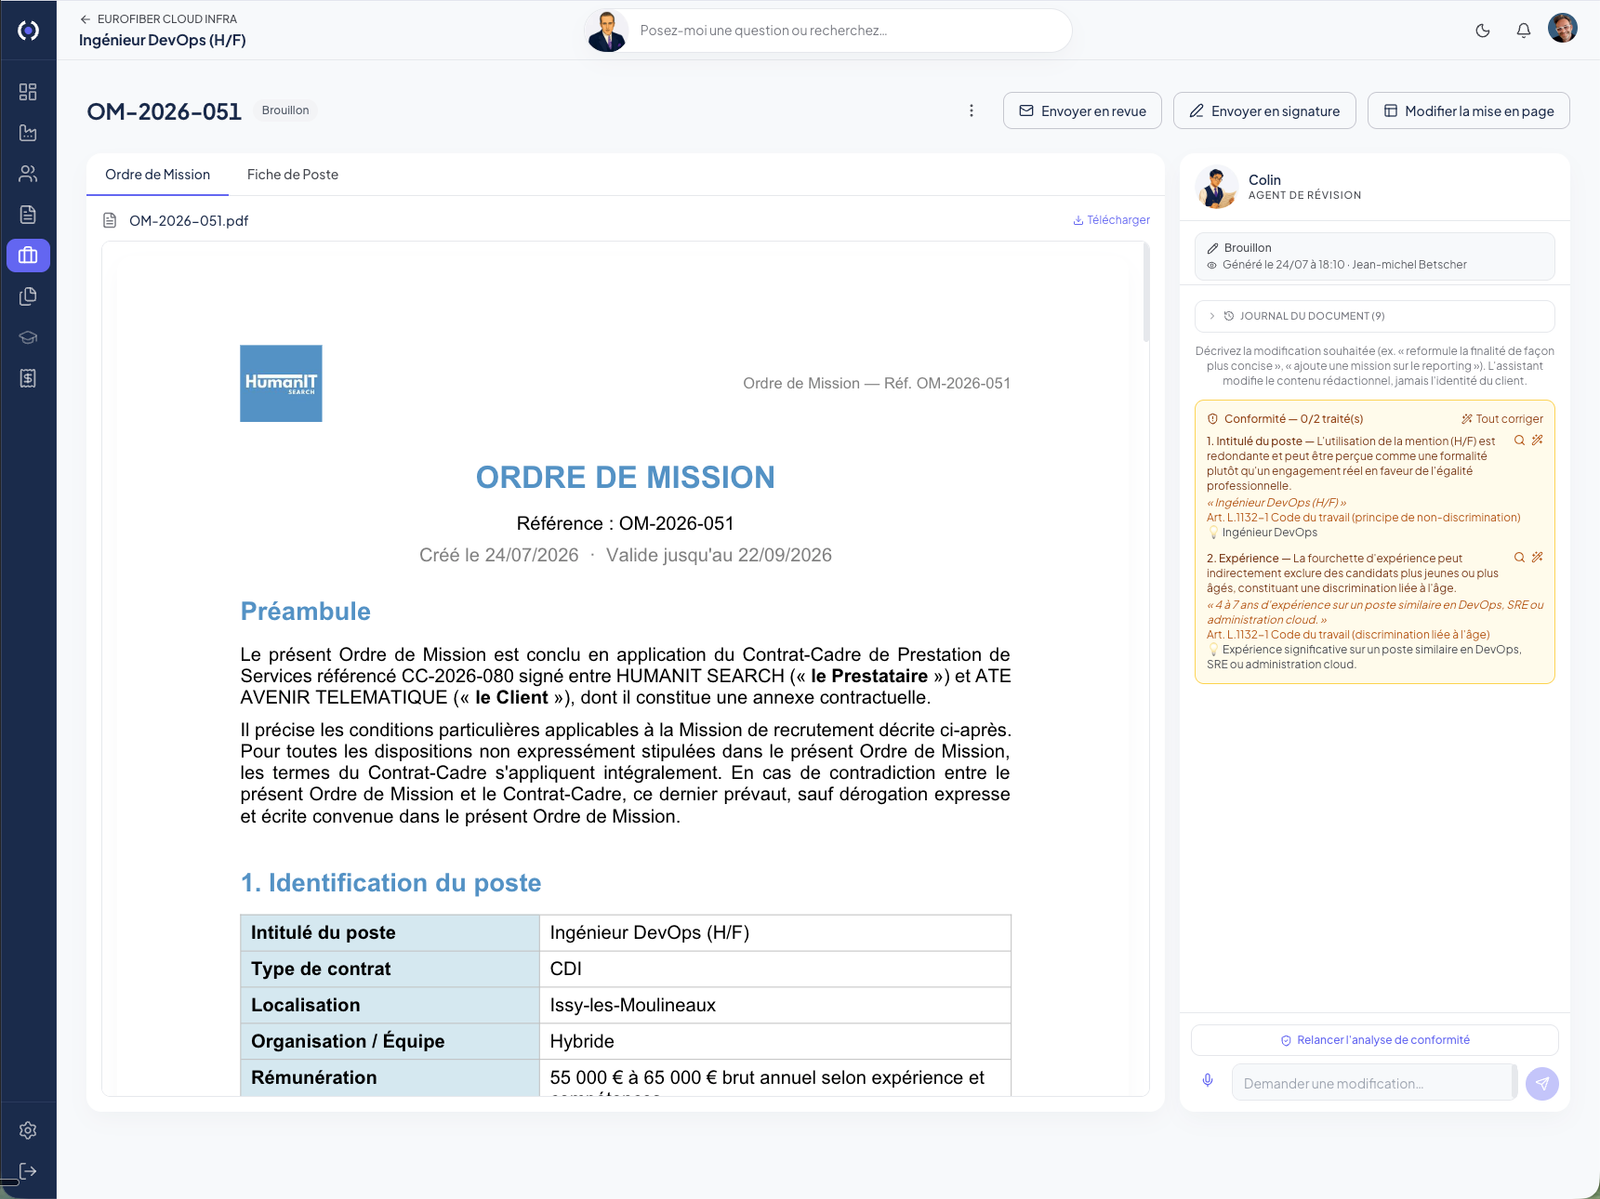Screen dimensions: 1600x1199
Task: Switch to Fiche de Poste tab
Action: (292, 174)
